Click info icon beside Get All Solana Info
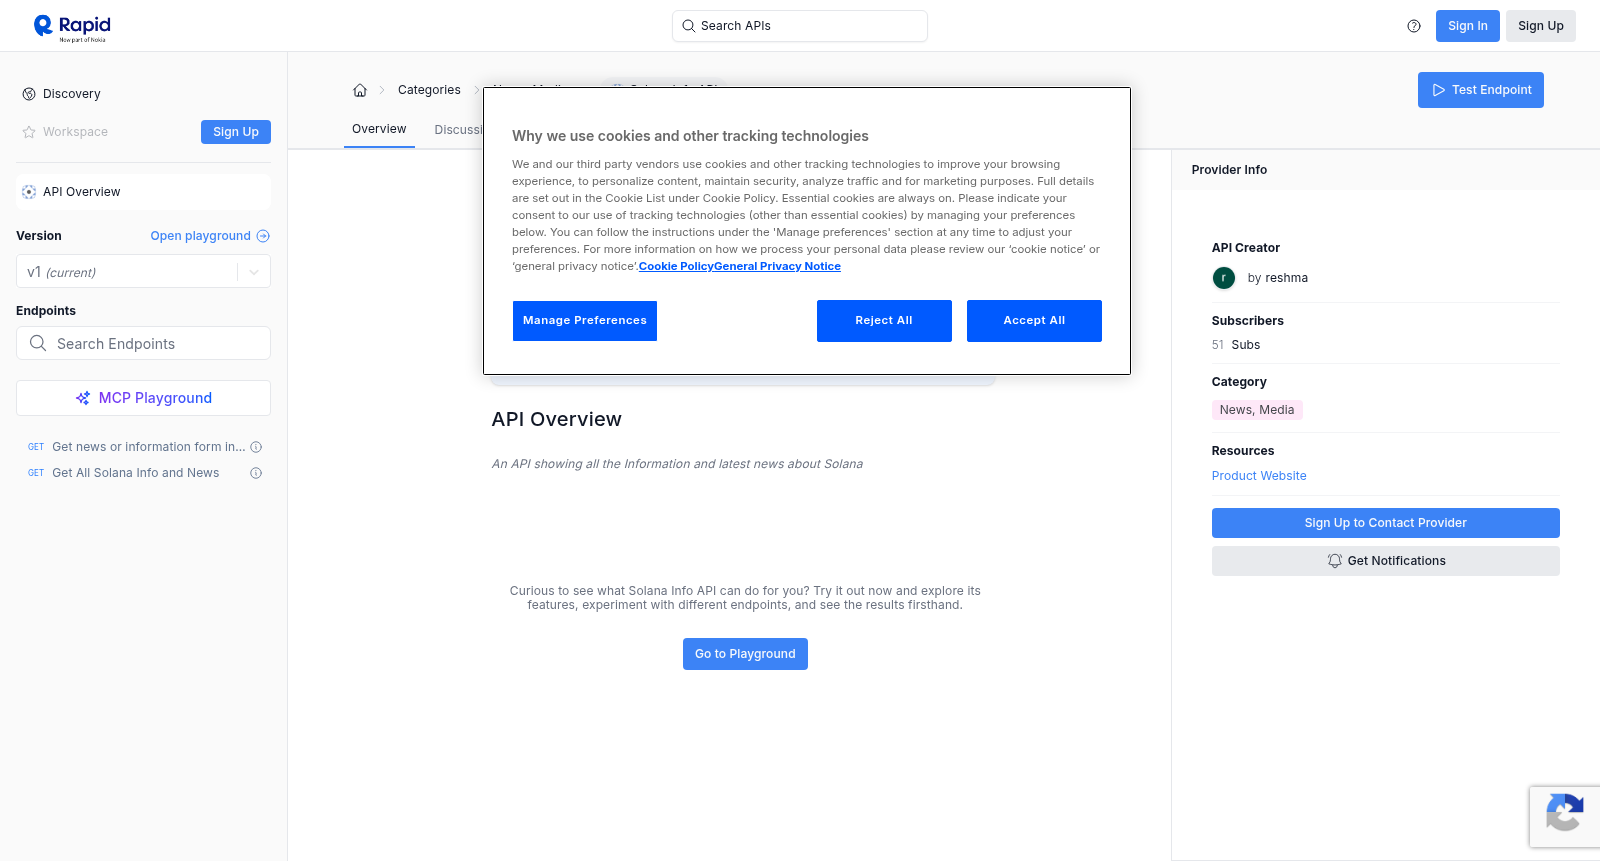The width and height of the screenshot is (1600, 861). click(x=256, y=473)
